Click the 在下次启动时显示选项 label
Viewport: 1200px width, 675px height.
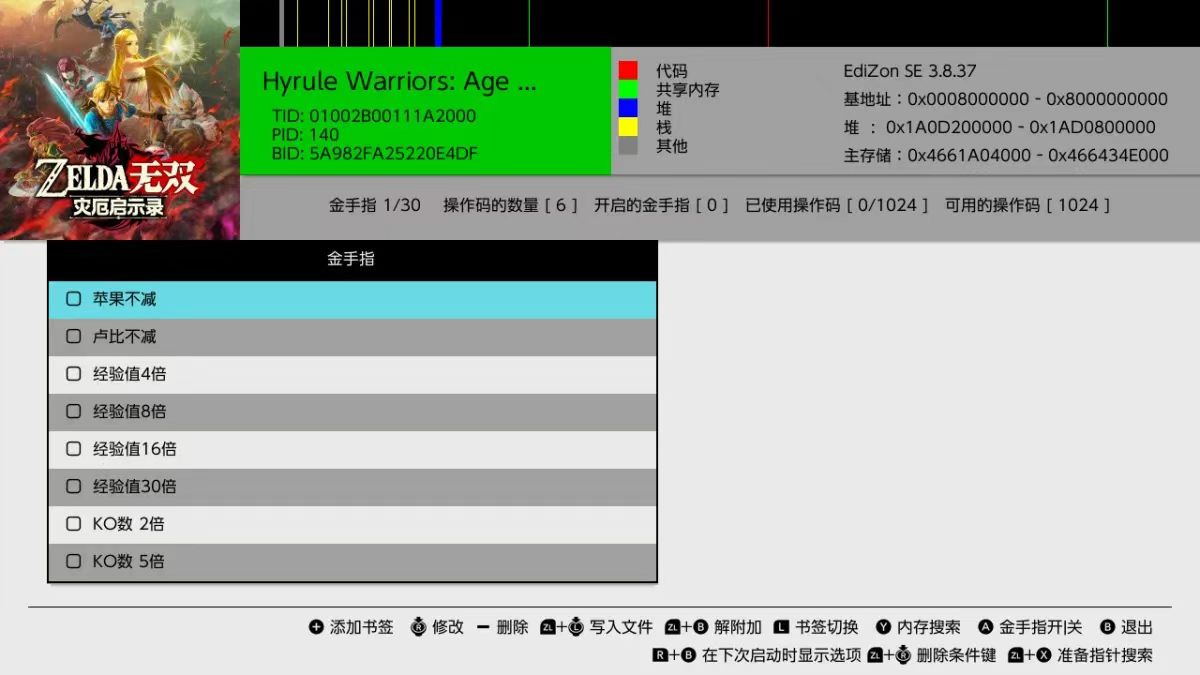click(x=782, y=655)
